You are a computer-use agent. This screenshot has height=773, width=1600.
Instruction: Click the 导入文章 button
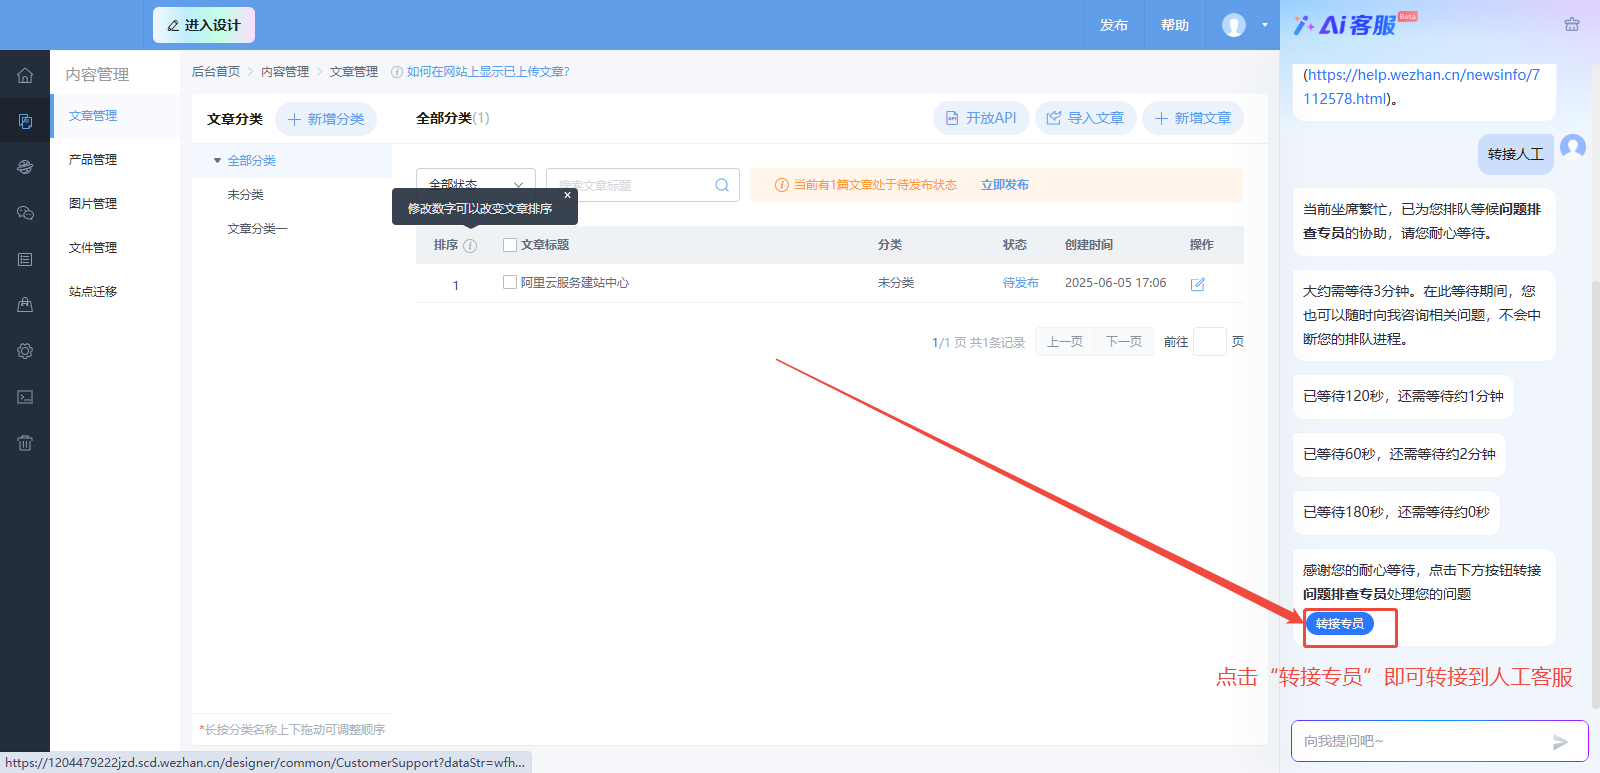1086,118
